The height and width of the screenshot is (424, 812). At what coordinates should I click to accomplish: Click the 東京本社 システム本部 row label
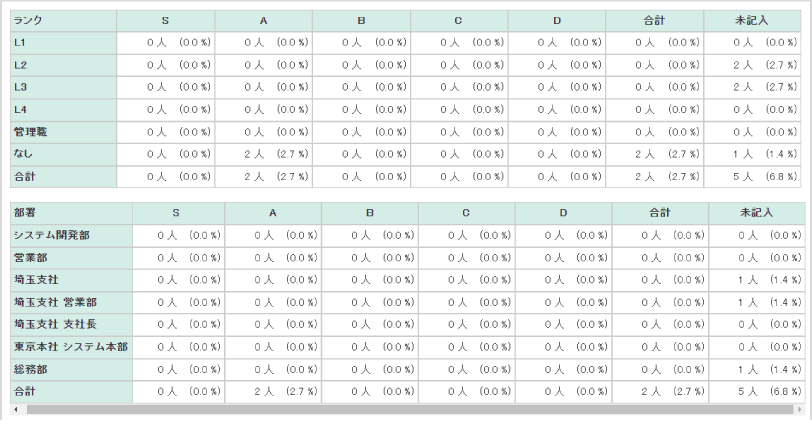tap(71, 347)
